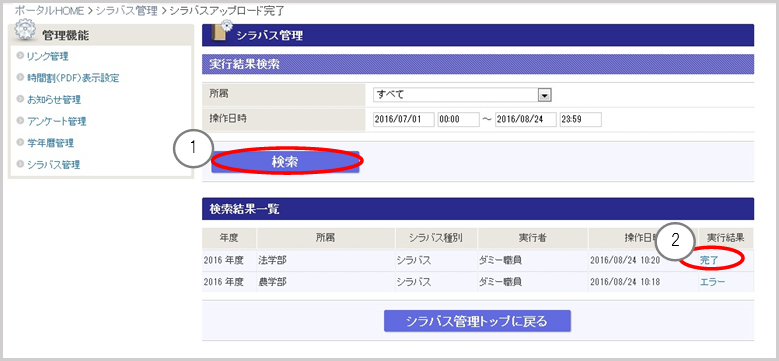The height and width of the screenshot is (361, 779).
Task: Go to ポータルHOME in the breadcrumb
Action: coord(49,10)
